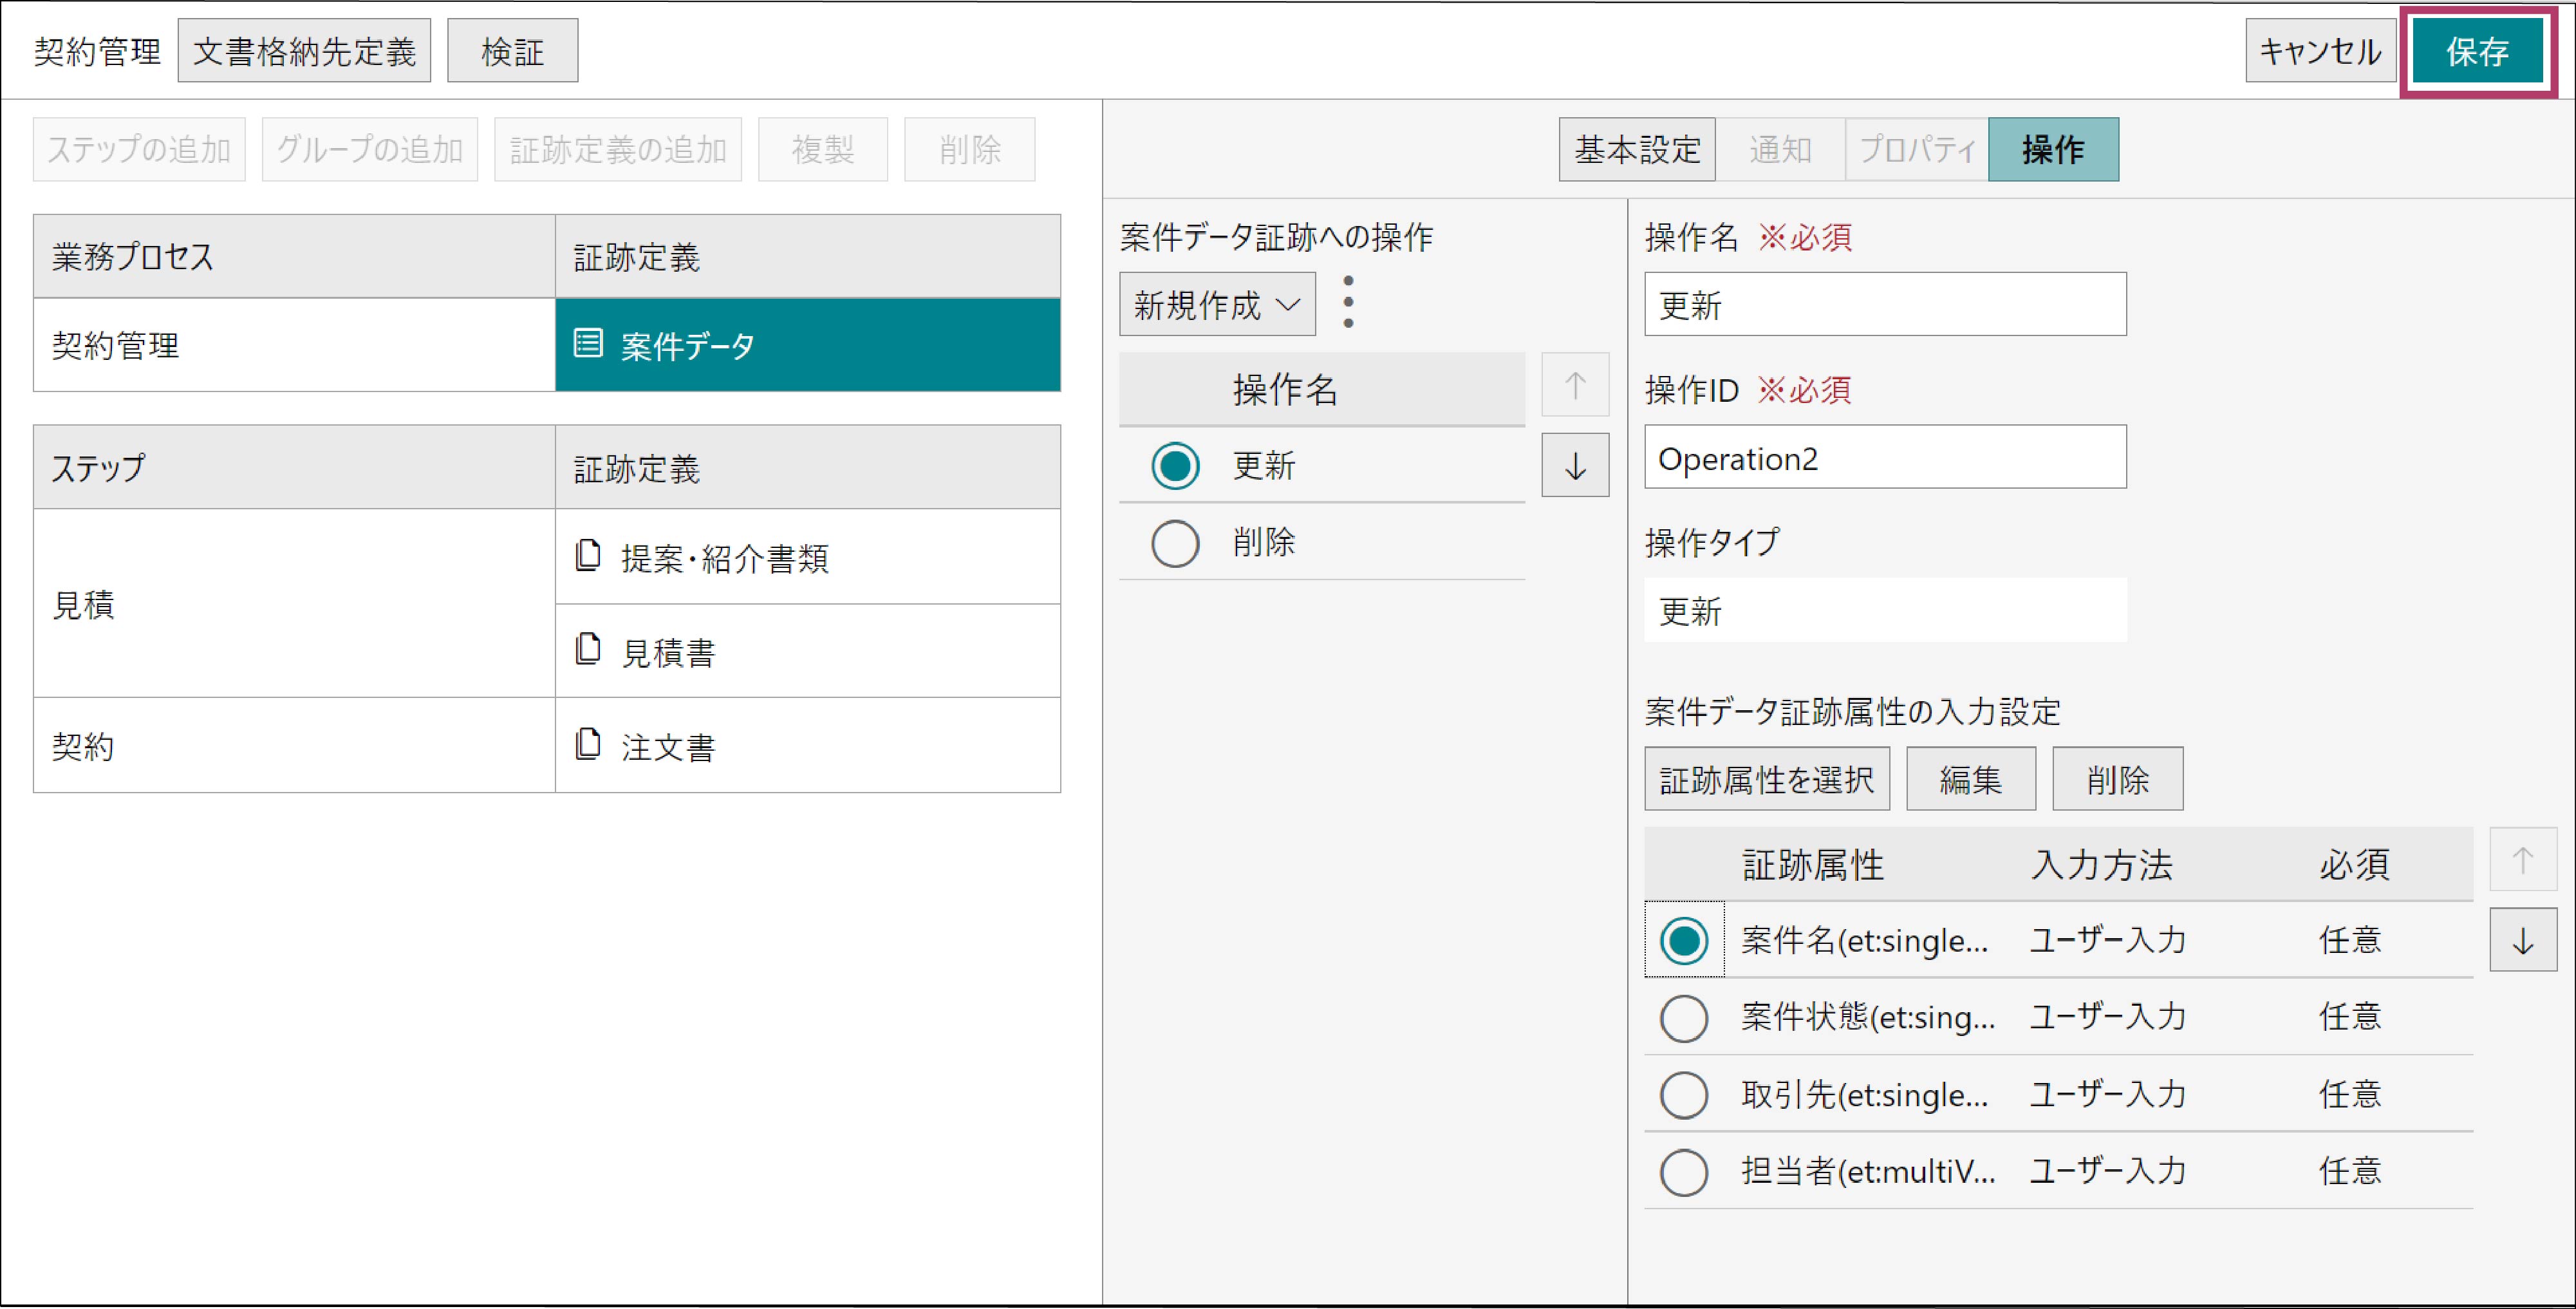Click the ステップ column header
The width and height of the screenshot is (2576, 1309).
[x=294, y=468]
